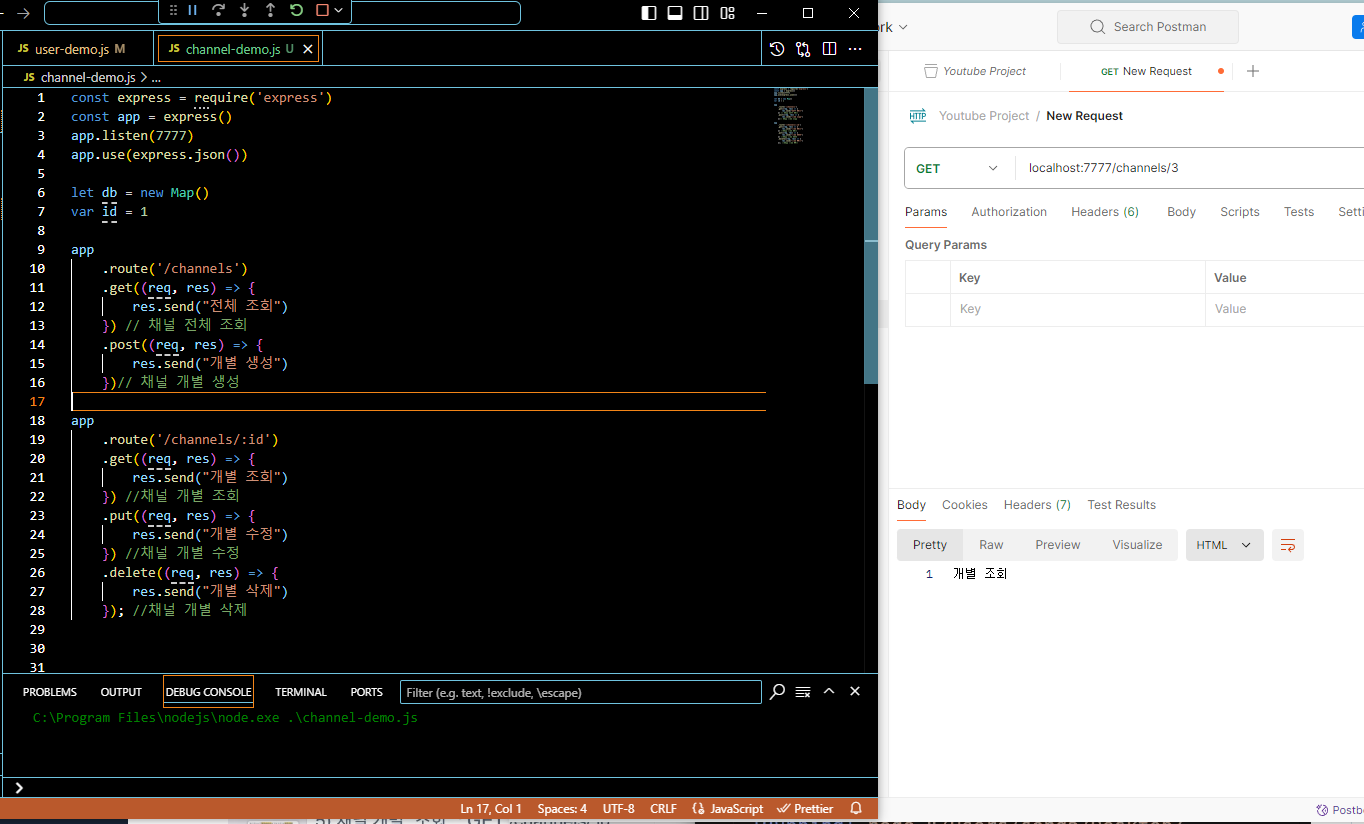This screenshot has height=824, width=1364.
Task: Clear the debug console output
Action: tap(803, 692)
